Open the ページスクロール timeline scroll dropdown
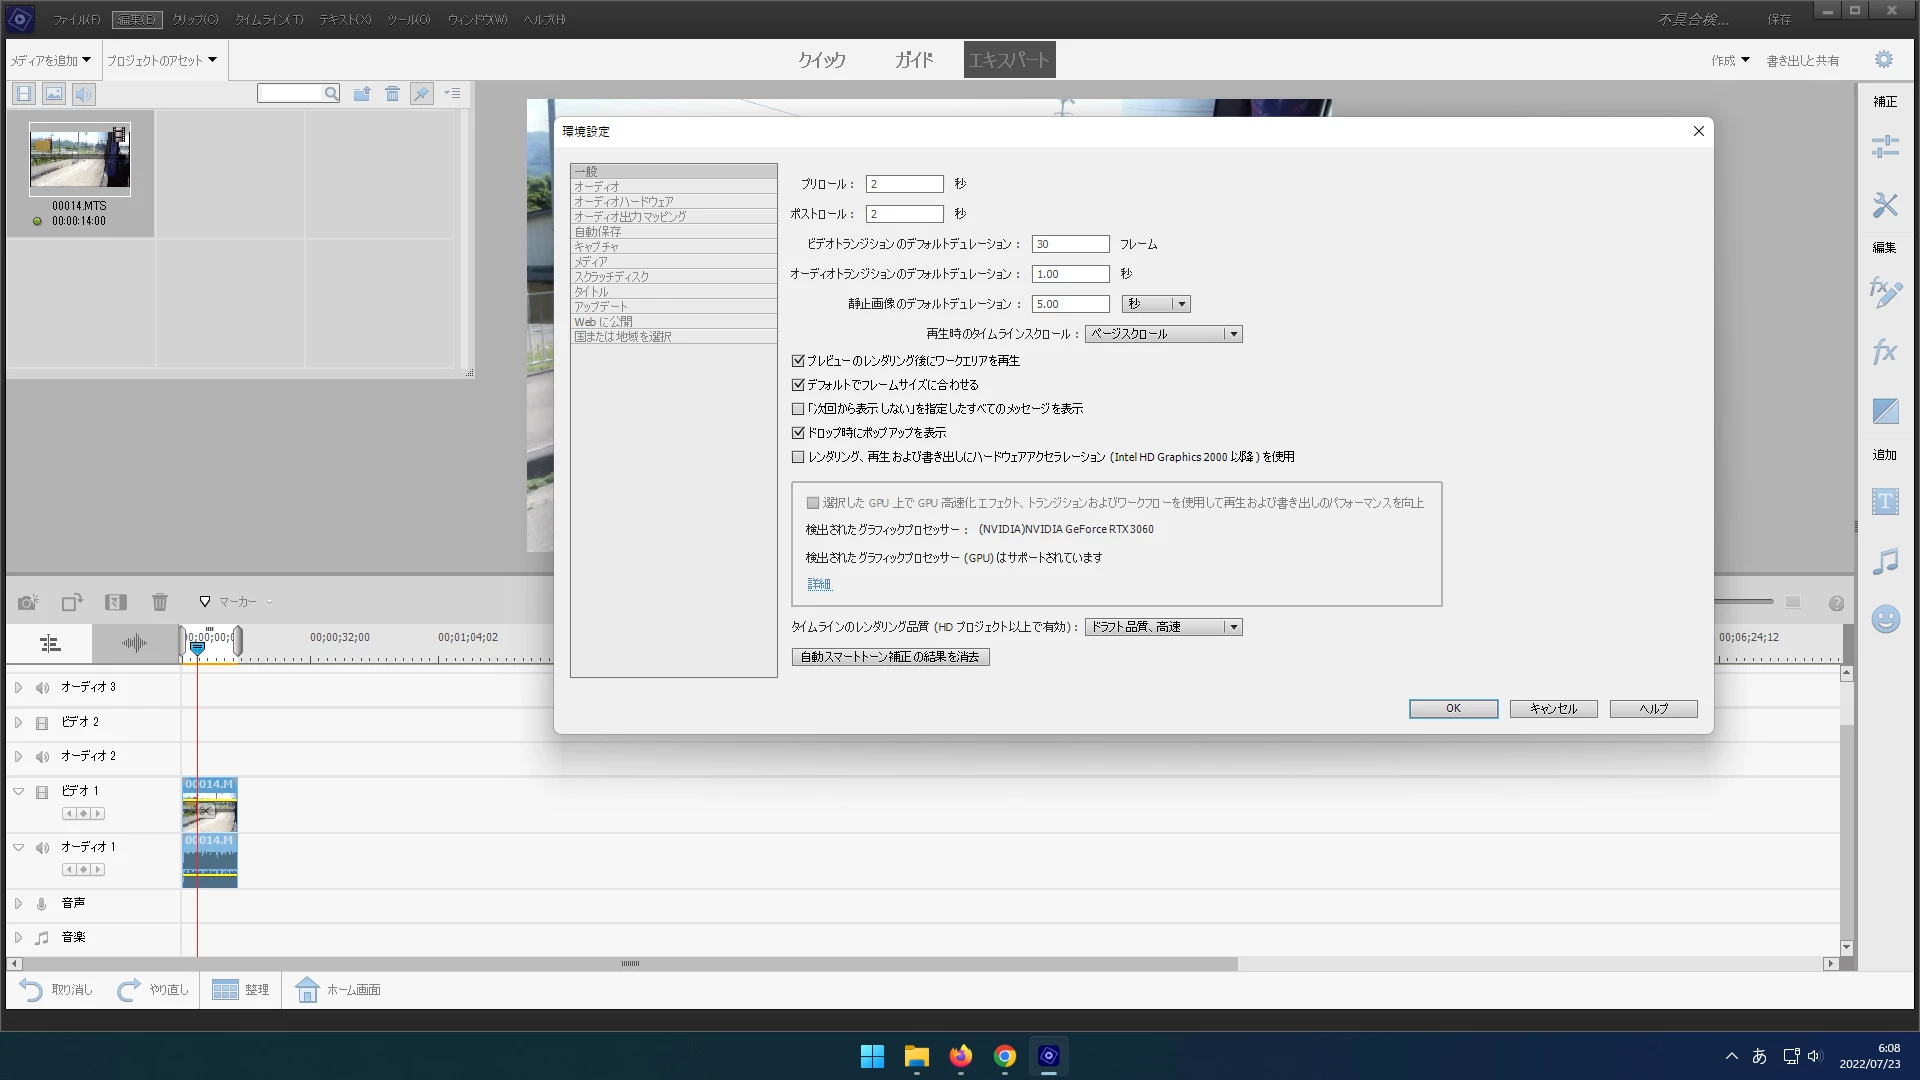The image size is (1920, 1080). (1163, 334)
